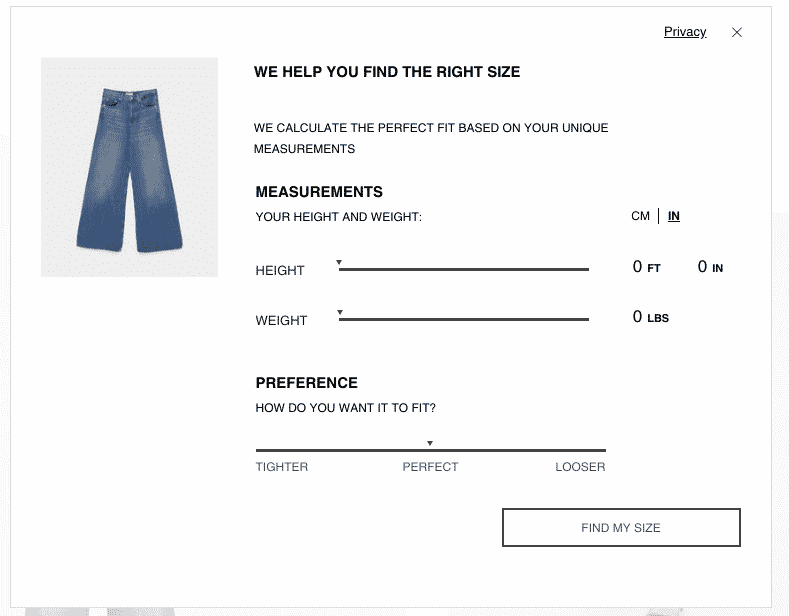Close the size finder dialog
This screenshot has width=789, height=616.
tap(737, 32)
